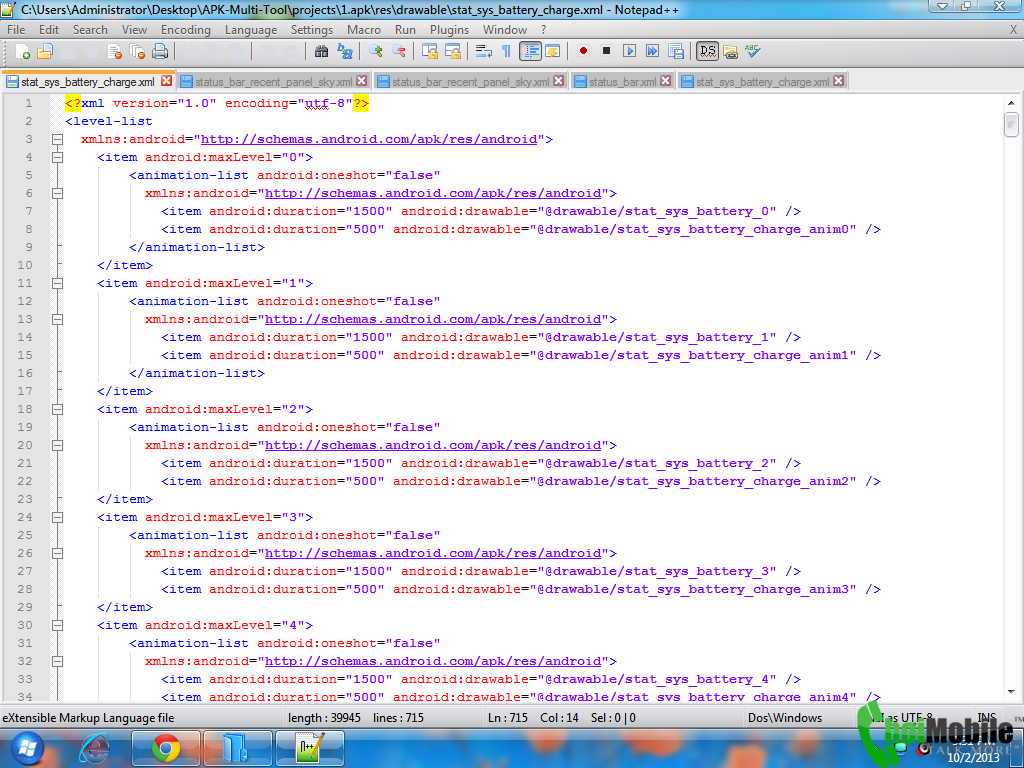Open the ? help menu
The height and width of the screenshot is (768, 1024).
click(543, 29)
